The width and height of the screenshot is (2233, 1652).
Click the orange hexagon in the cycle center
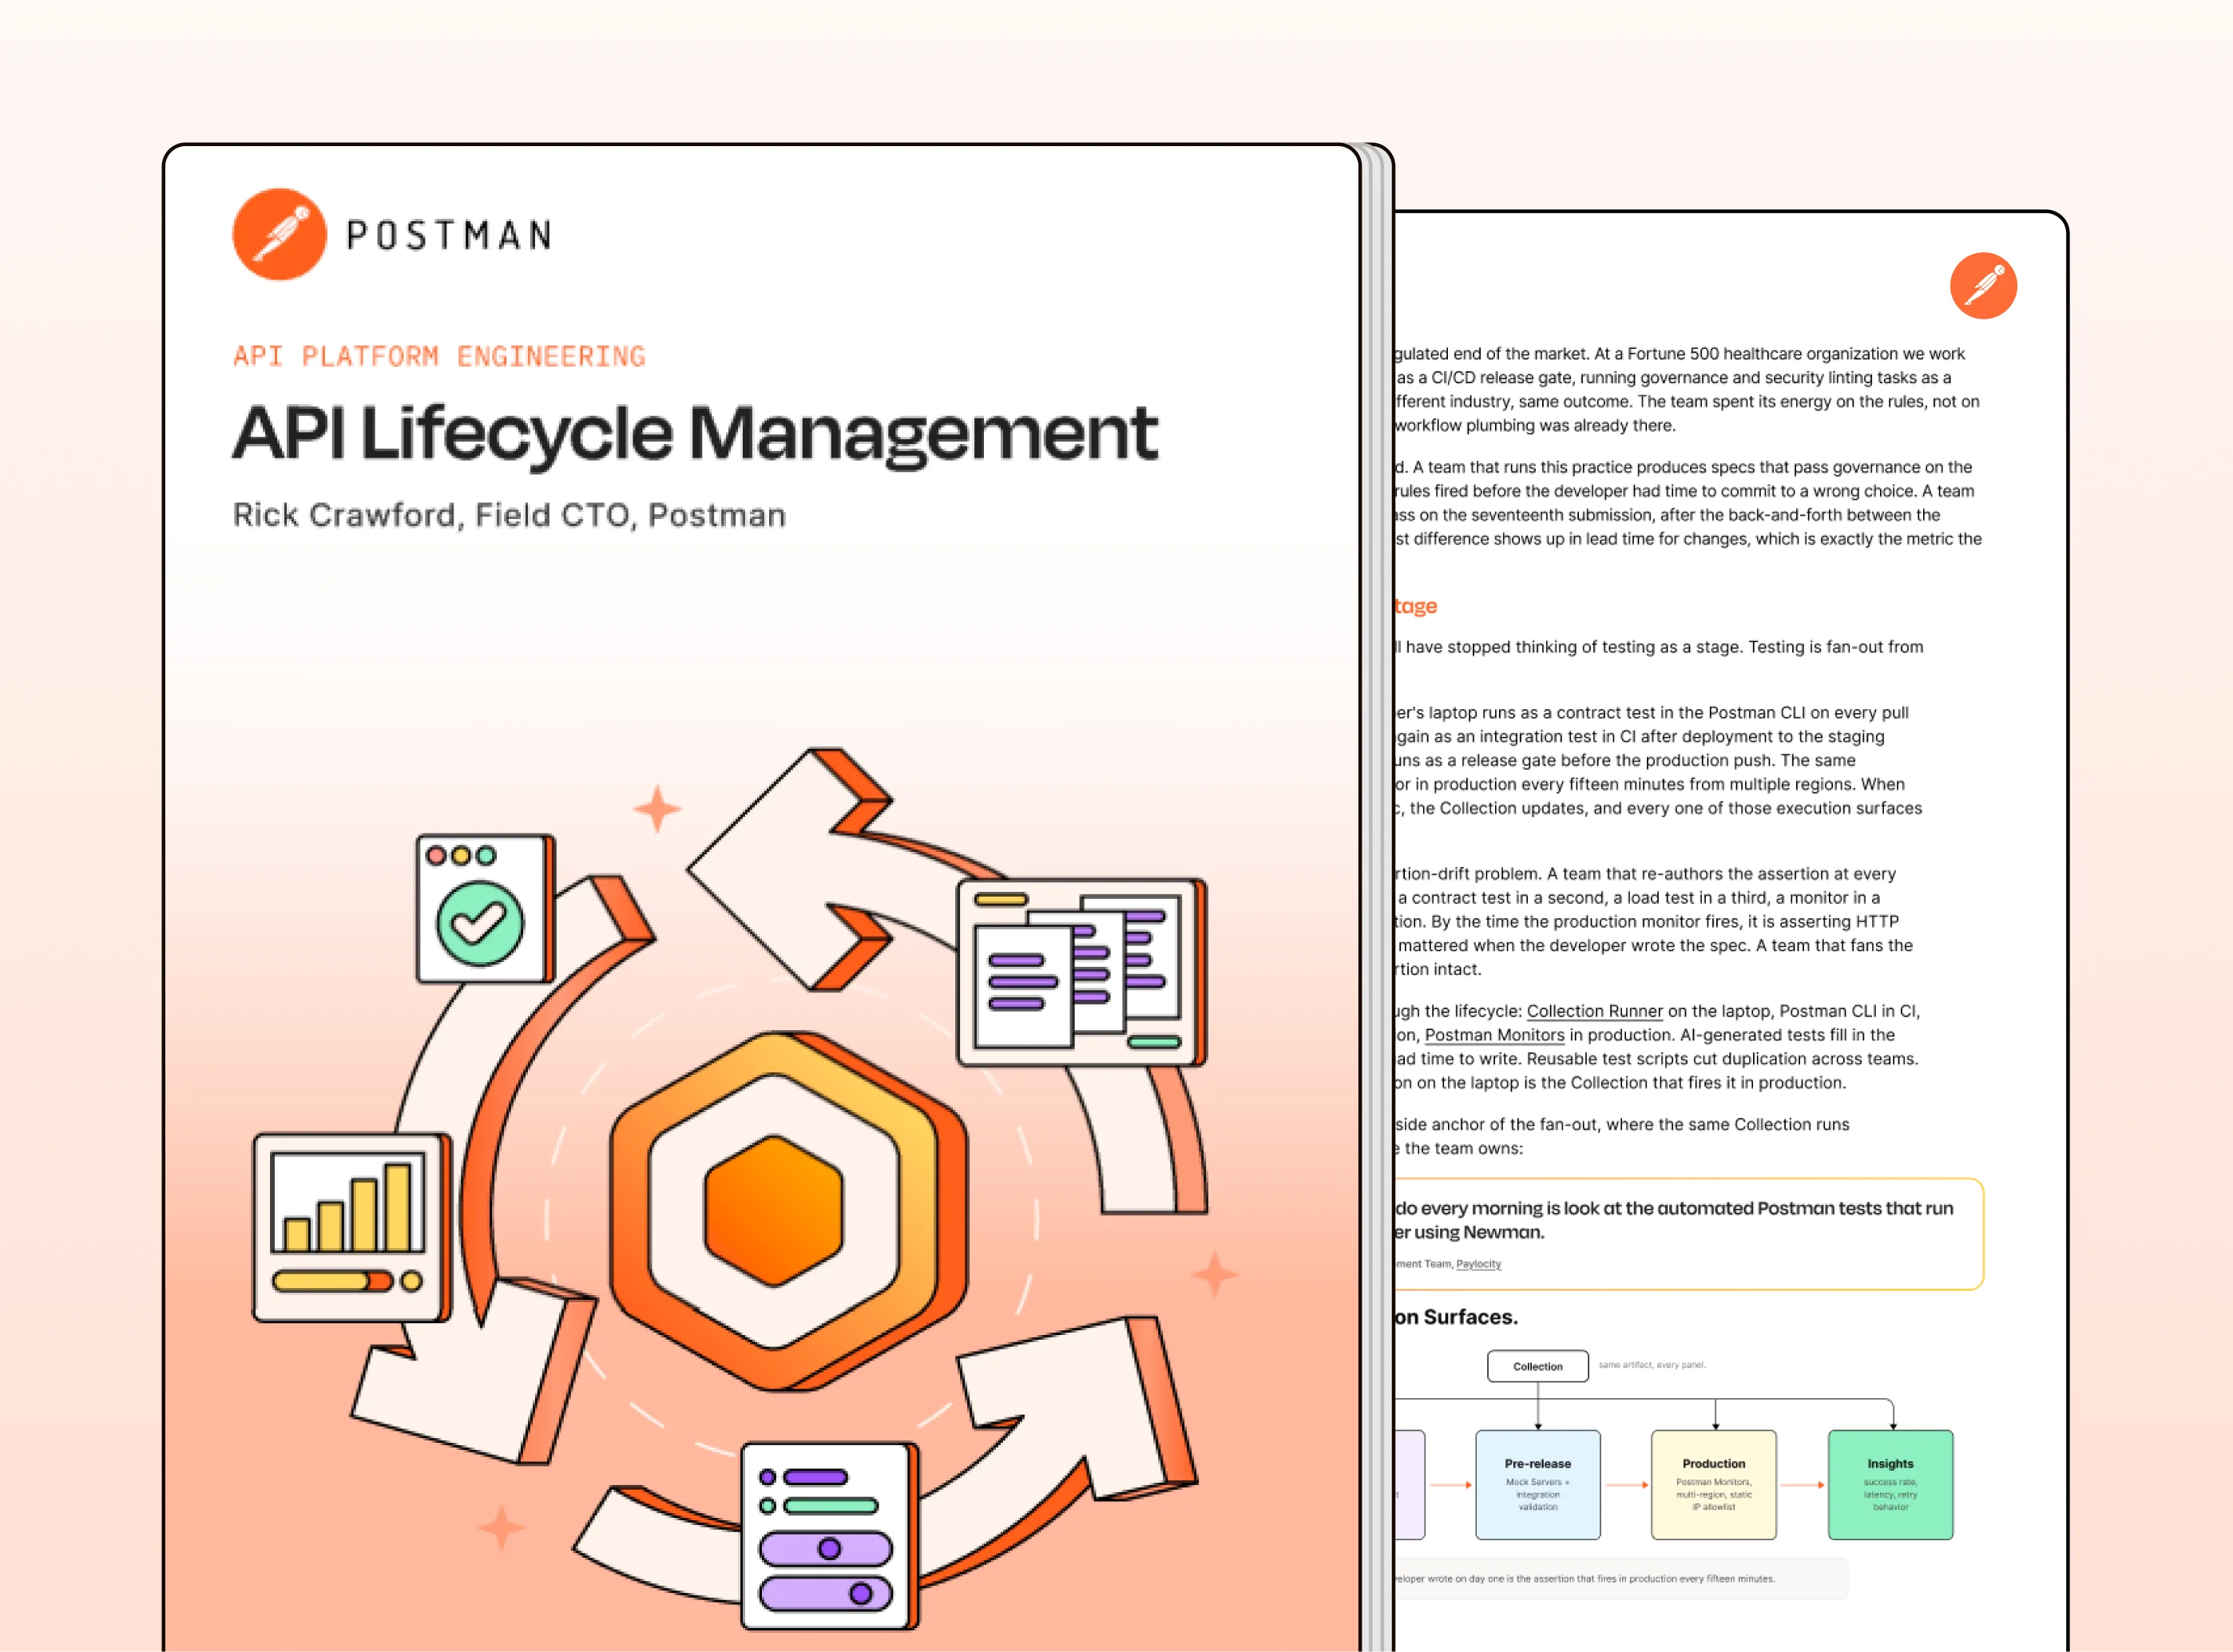coord(788,1210)
